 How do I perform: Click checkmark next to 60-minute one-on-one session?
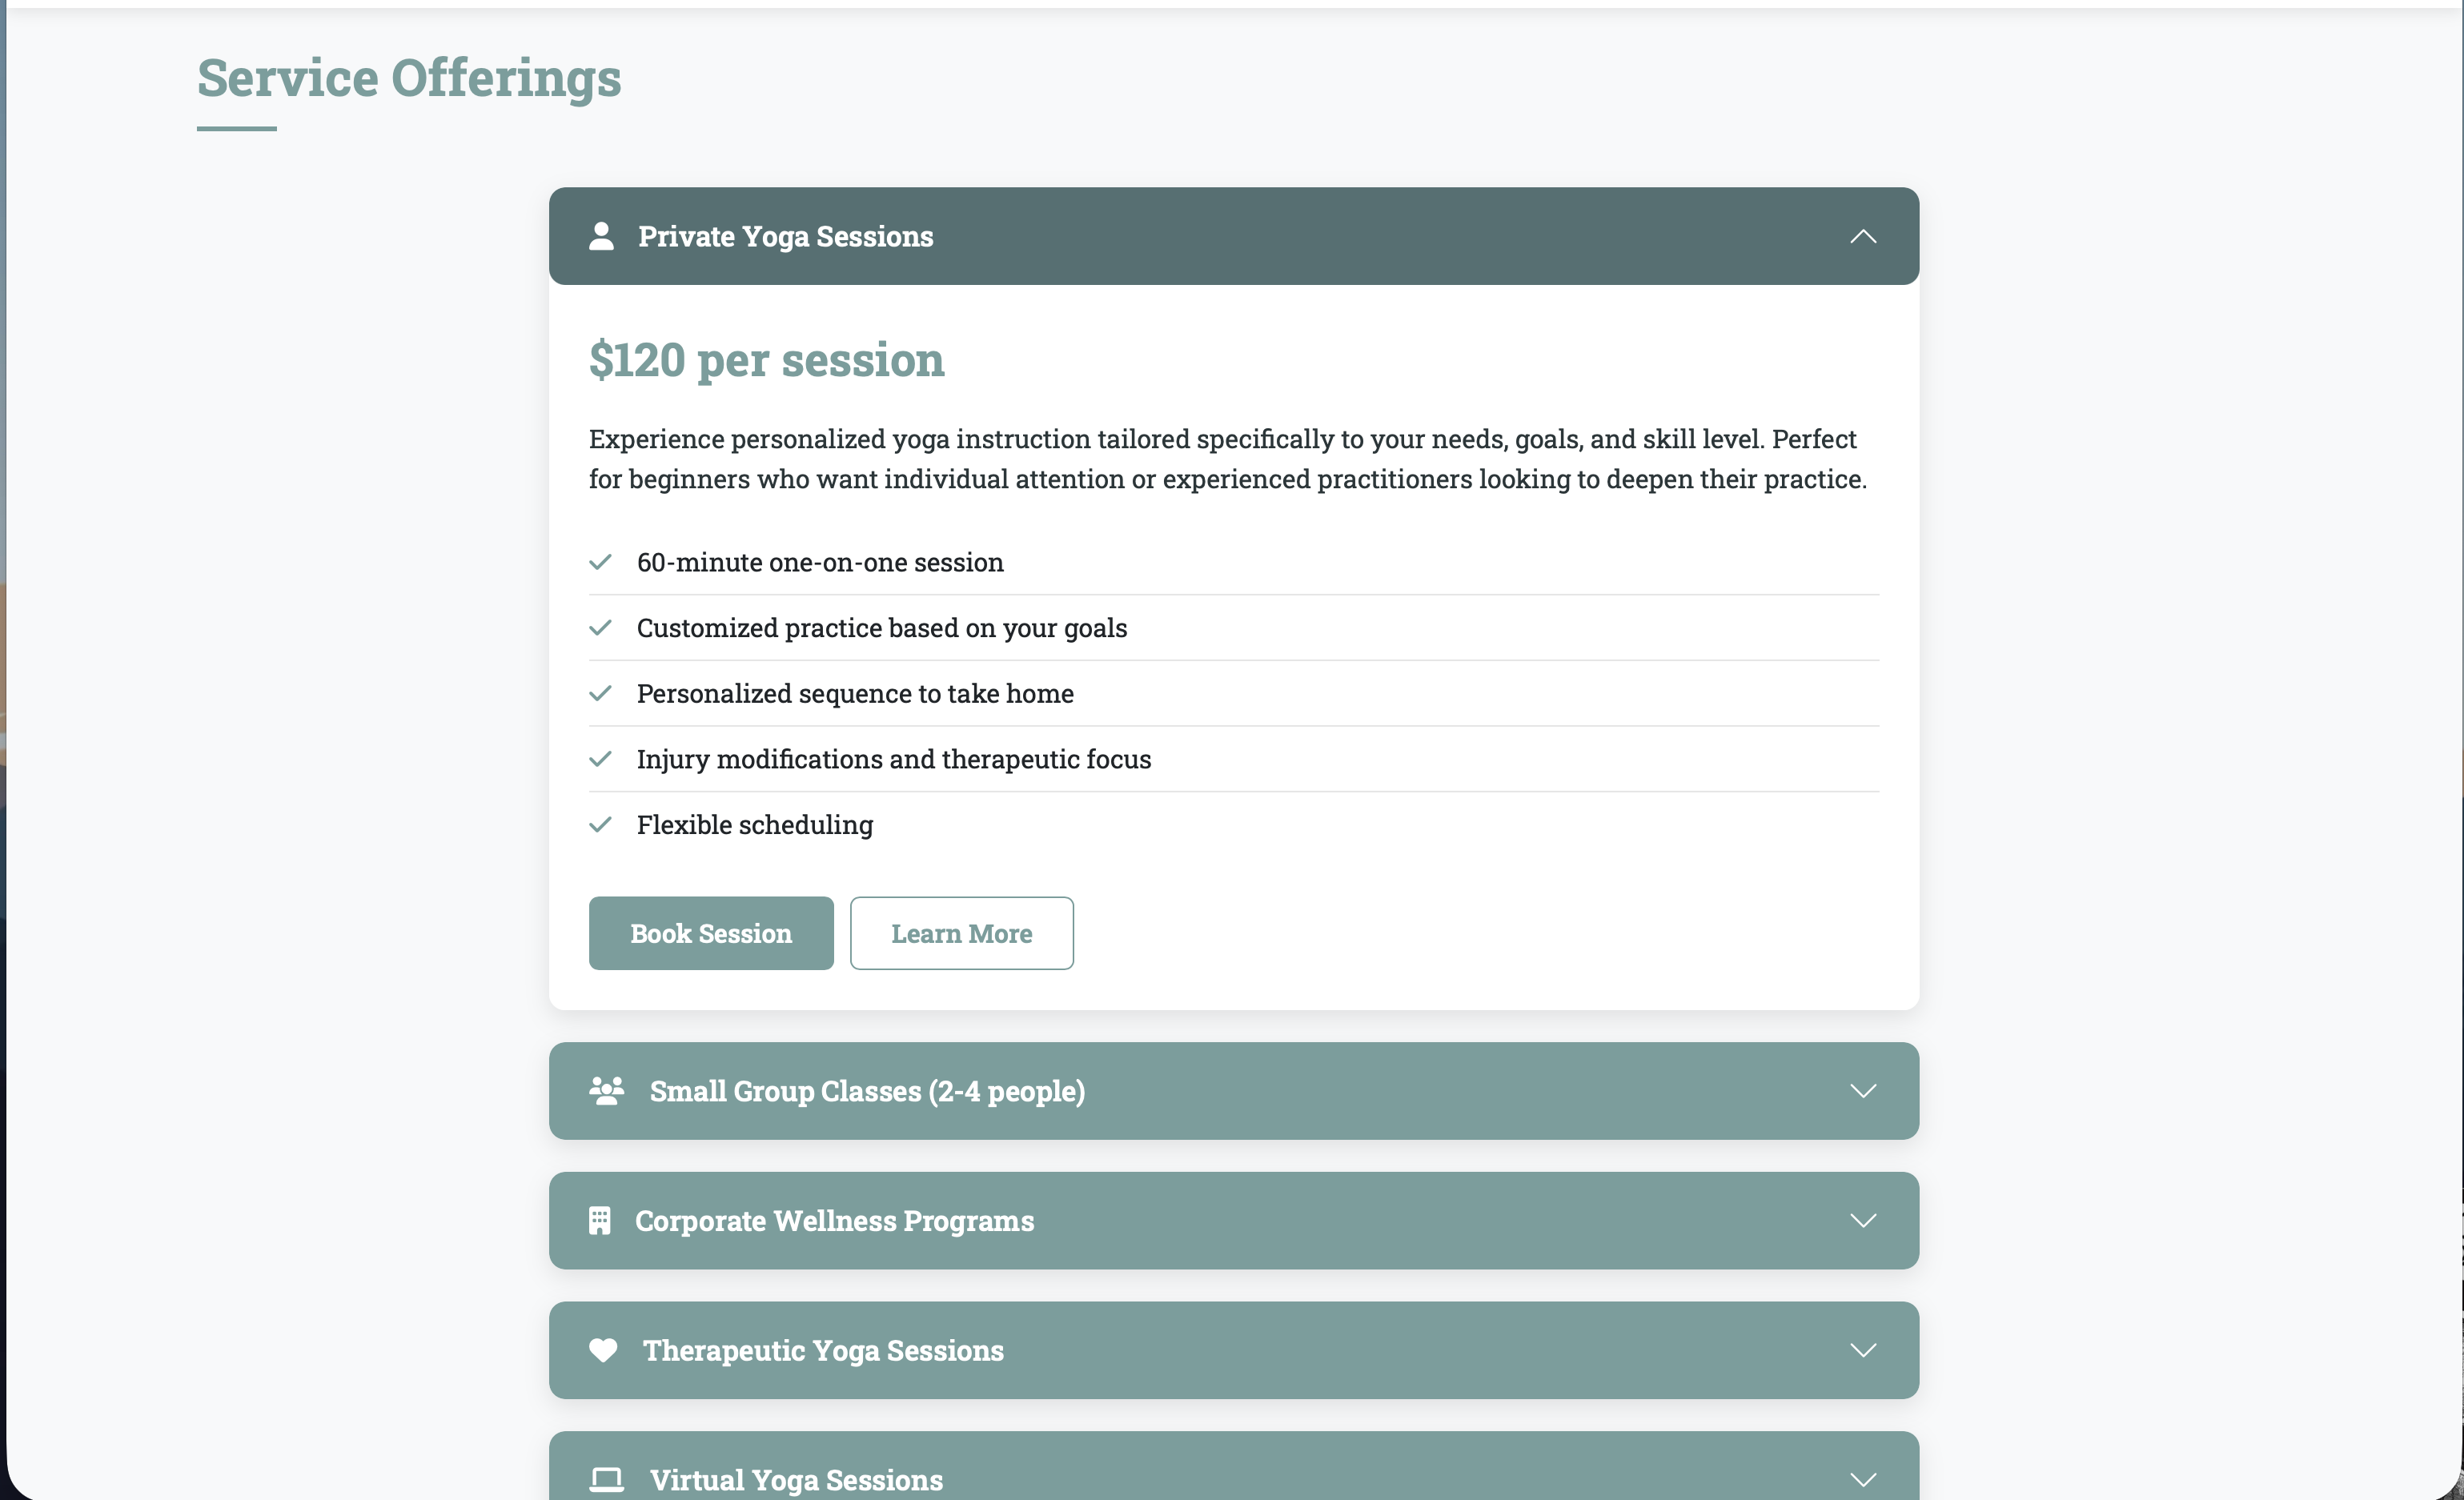coord(600,562)
